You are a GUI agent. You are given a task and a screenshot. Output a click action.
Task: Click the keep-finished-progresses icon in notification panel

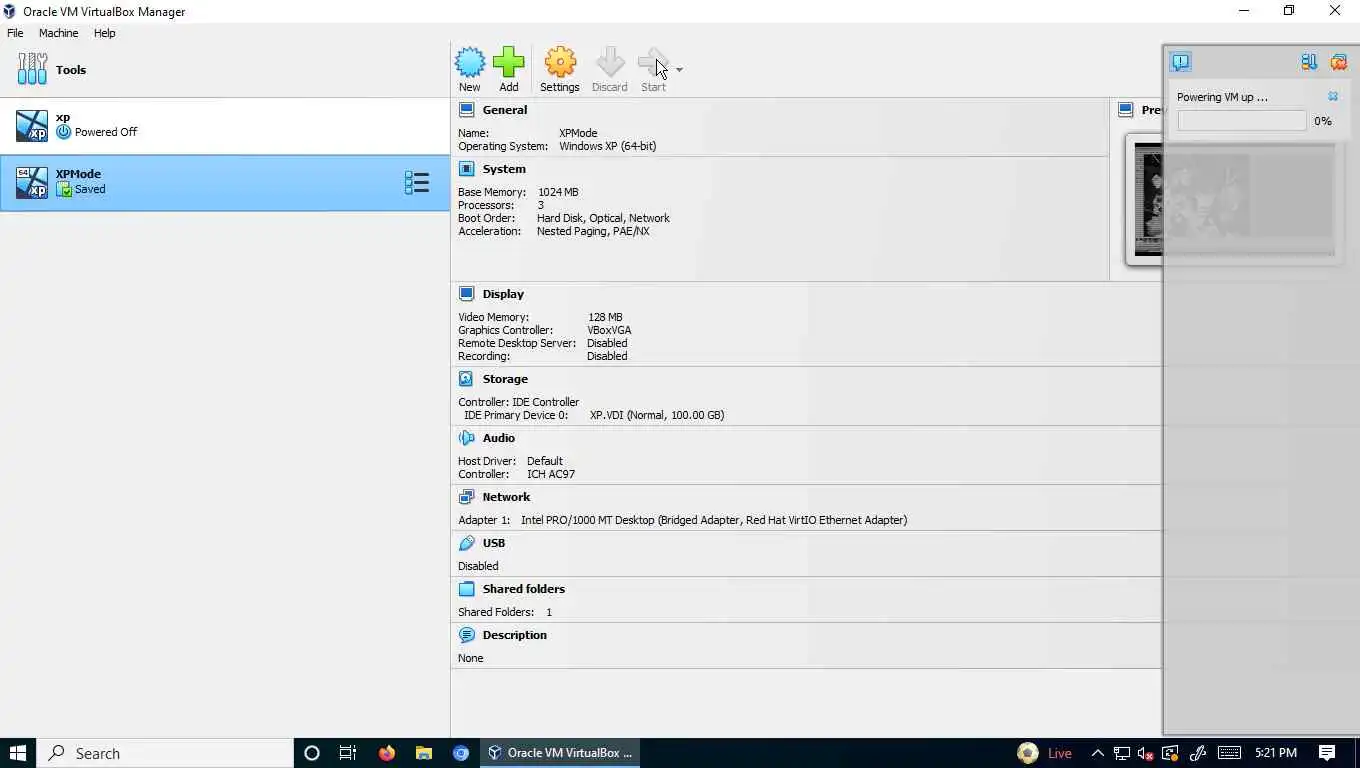1309,62
